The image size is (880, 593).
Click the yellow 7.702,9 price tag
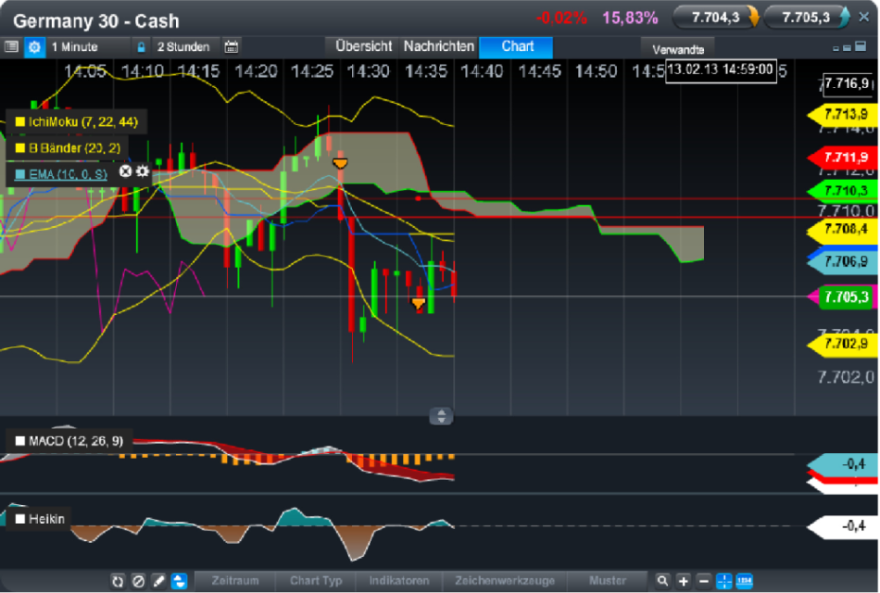pyautogui.click(x=842, y=344)
